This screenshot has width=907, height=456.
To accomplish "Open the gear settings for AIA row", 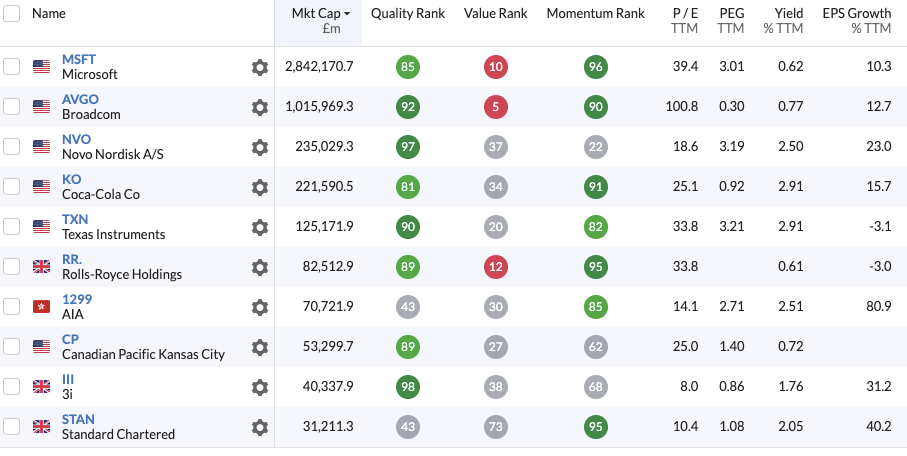I will (x=260, y=307).
